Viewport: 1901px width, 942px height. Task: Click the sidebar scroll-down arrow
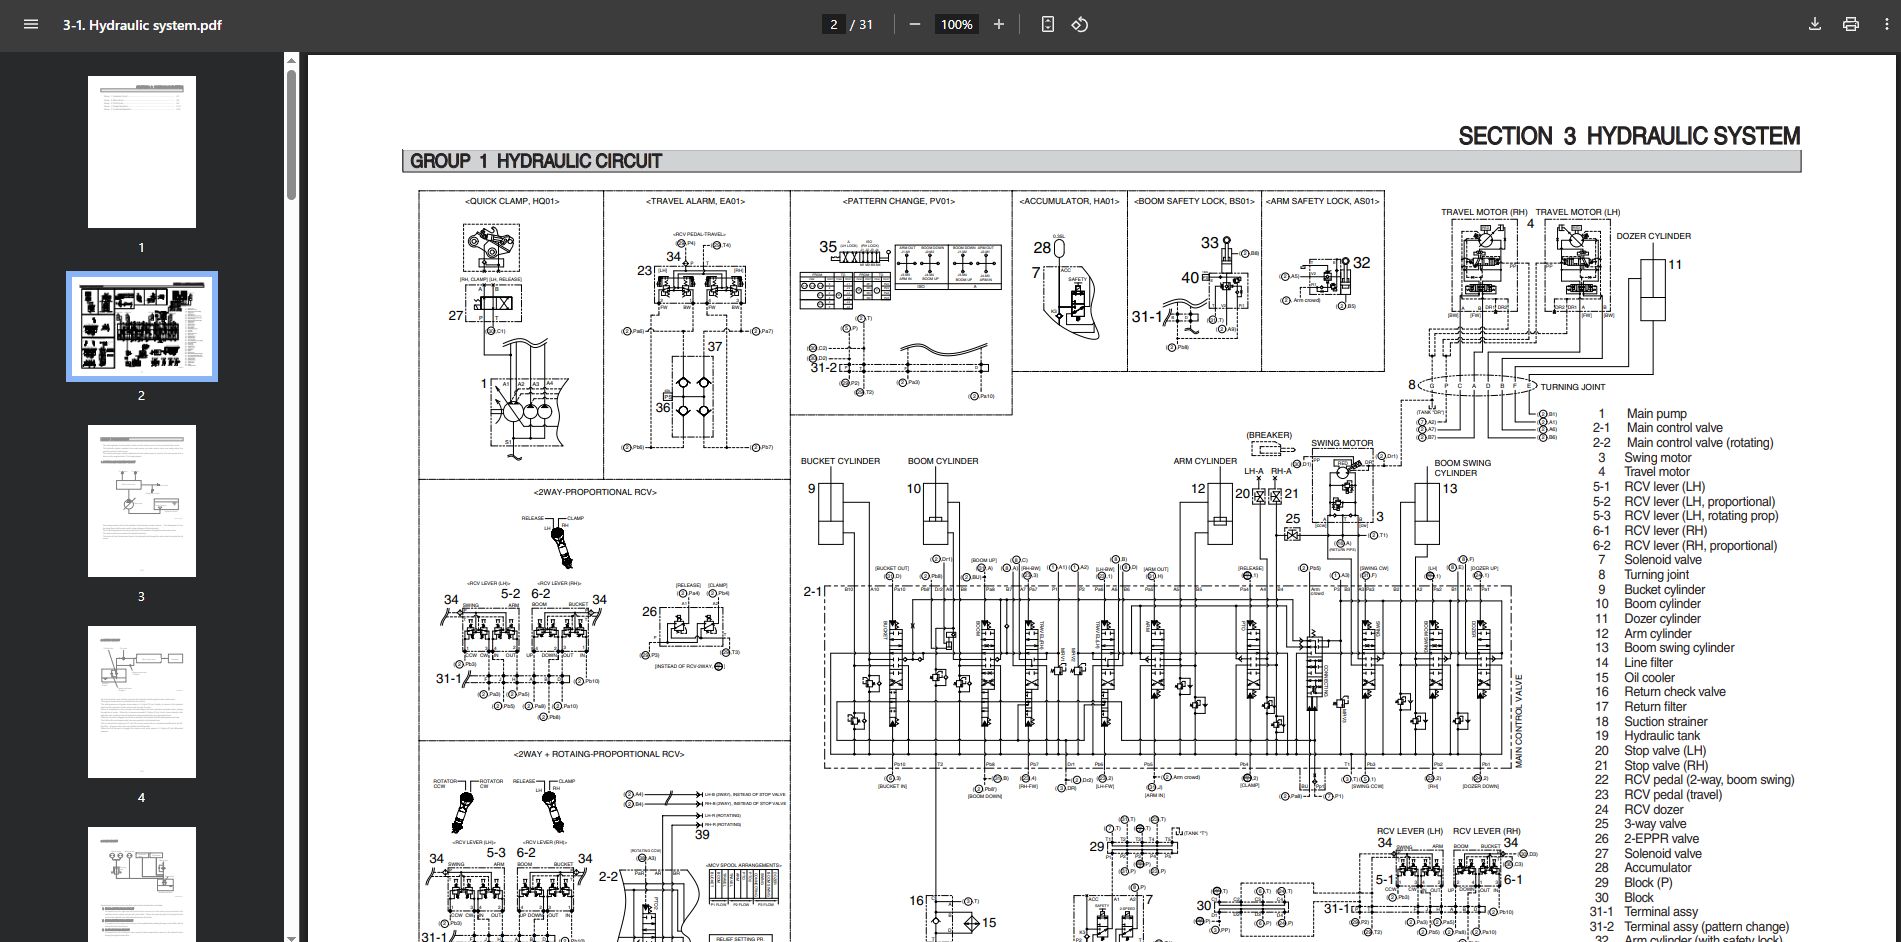(x=290, y=936)
